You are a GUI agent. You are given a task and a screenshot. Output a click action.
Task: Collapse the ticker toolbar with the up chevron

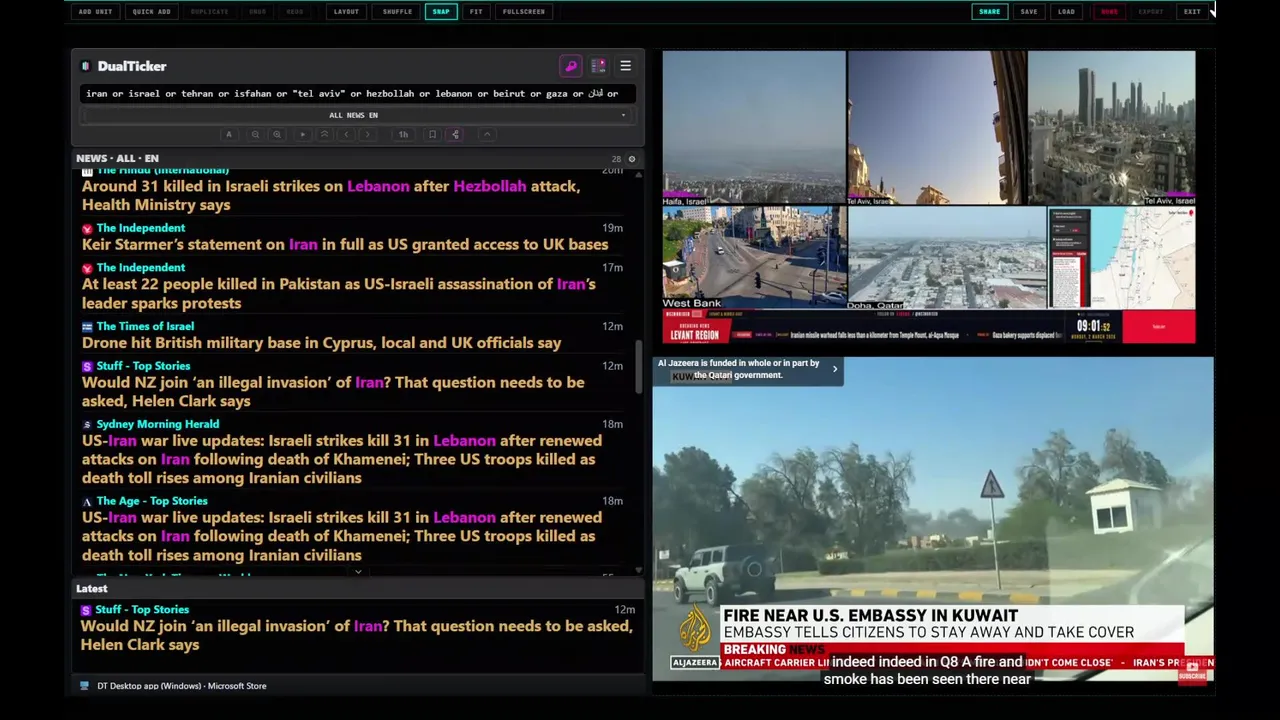tap(487, 134)
